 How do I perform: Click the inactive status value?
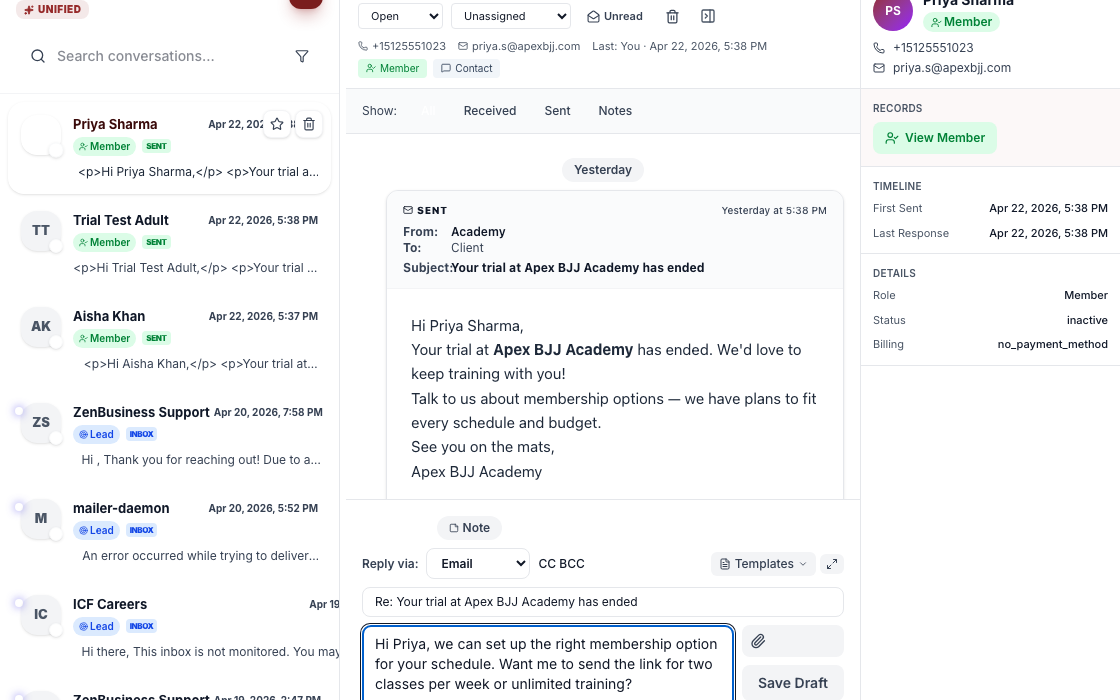point(1087,320)
